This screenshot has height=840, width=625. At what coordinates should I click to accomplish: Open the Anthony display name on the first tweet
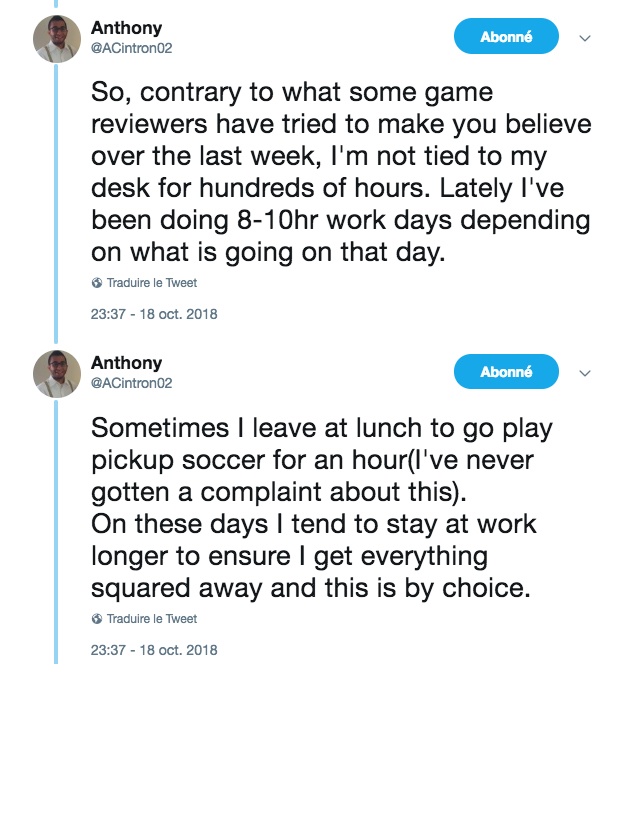(x=126, y=28)
